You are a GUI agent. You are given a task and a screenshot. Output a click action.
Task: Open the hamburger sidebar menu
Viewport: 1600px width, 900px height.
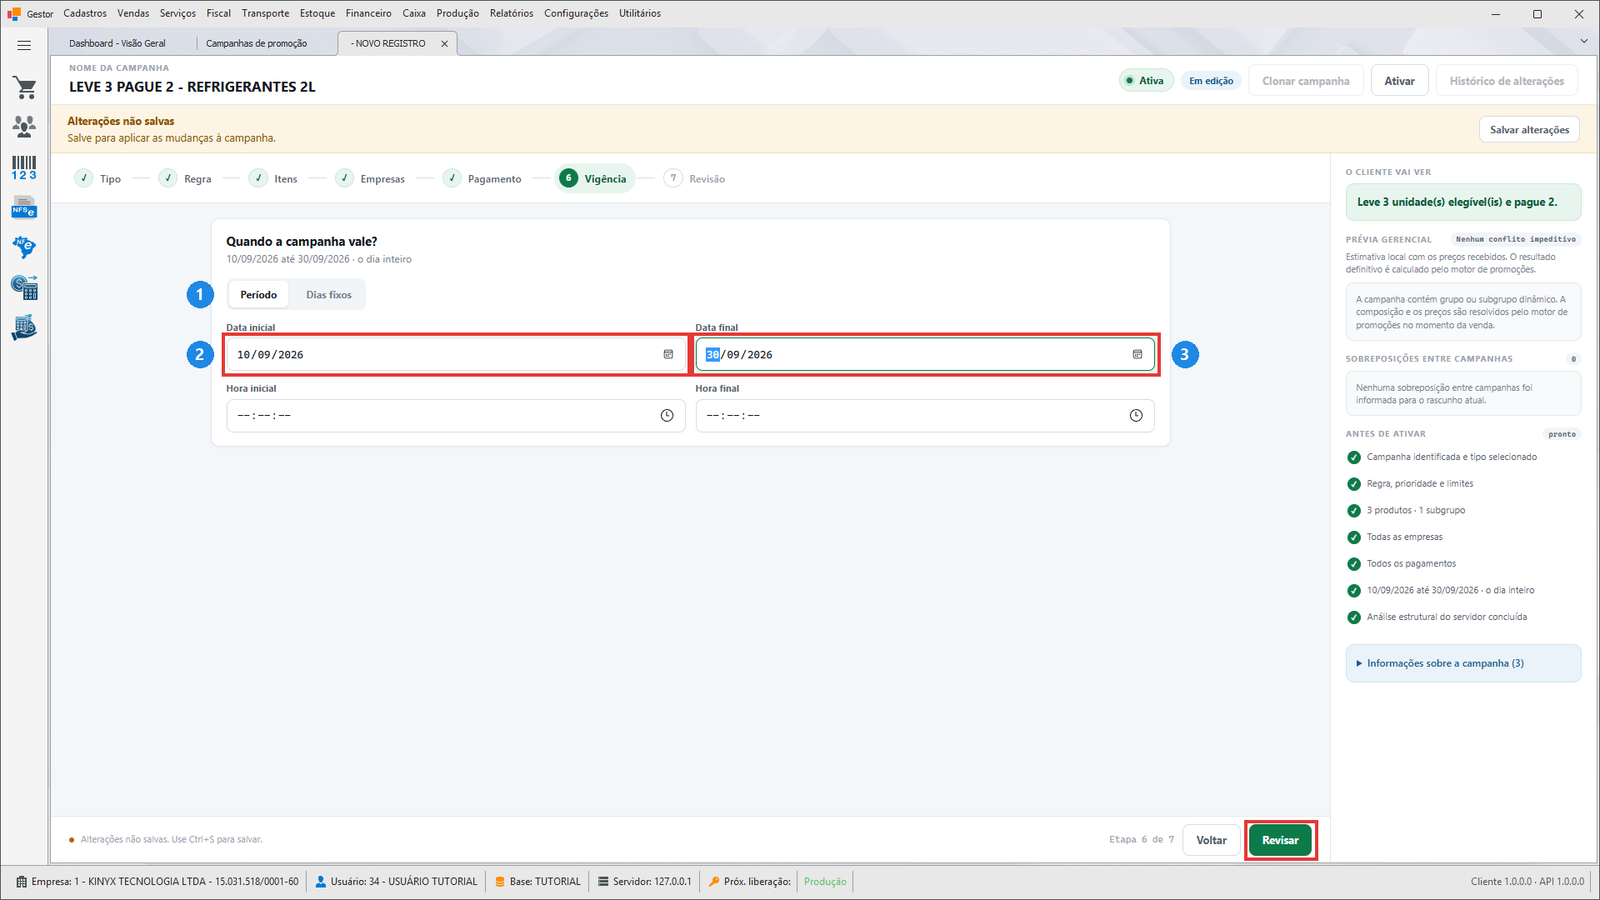point(24,45)
